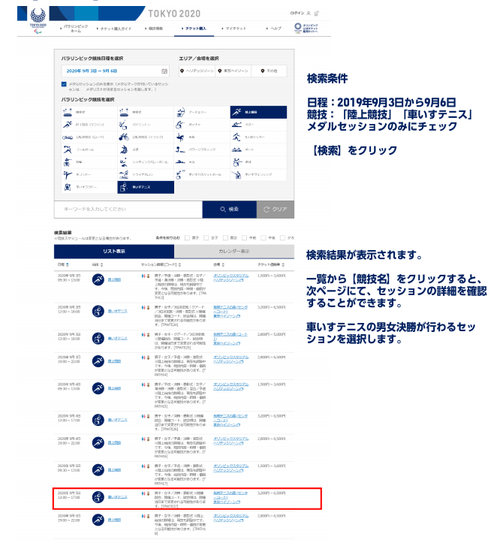The height and width of the screenshot is (543, 500).
Task: Switch to the カレンダー表示 calendar tab
Action: 234,251
